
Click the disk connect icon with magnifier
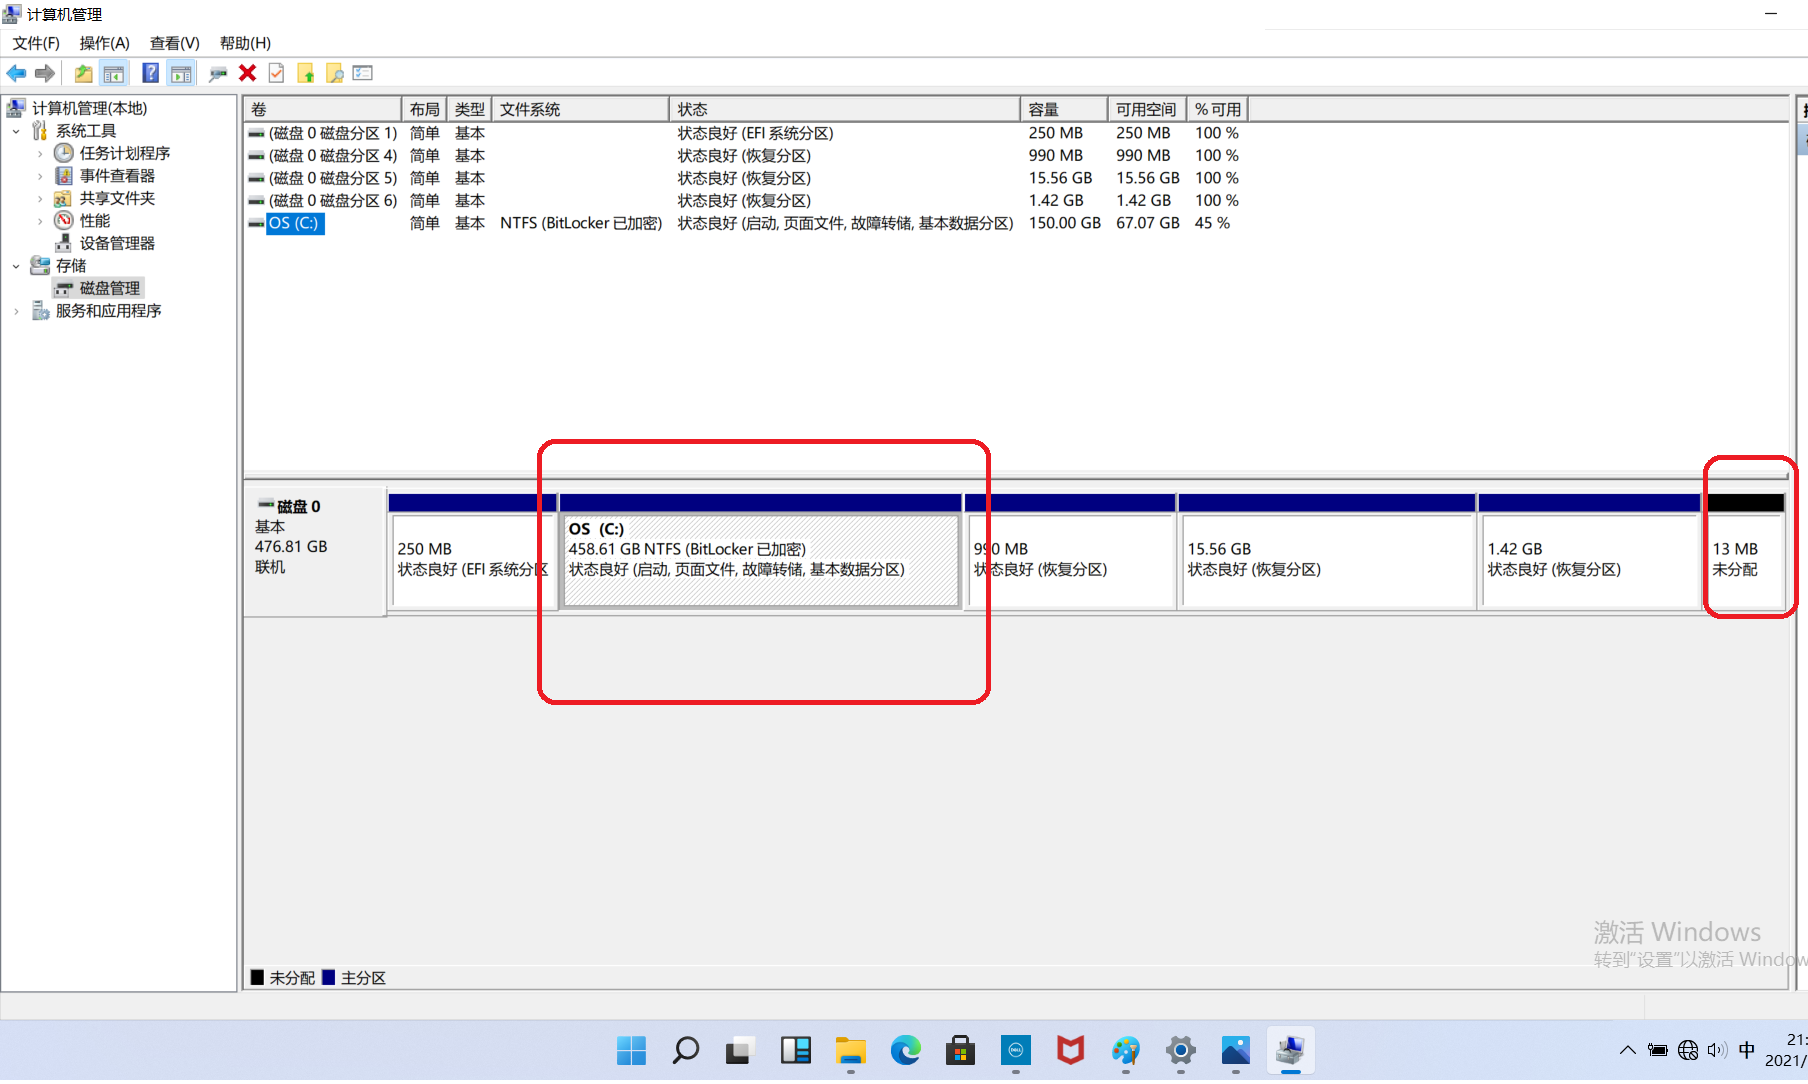pos(217,73)
